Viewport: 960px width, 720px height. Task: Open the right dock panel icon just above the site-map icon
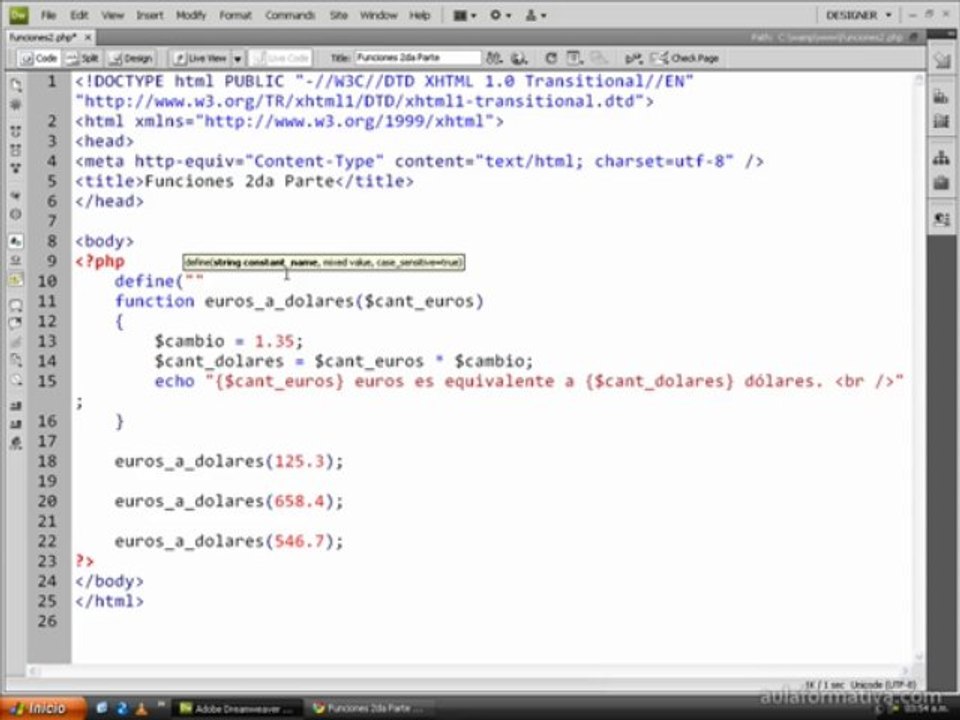(x=942, y=121)
